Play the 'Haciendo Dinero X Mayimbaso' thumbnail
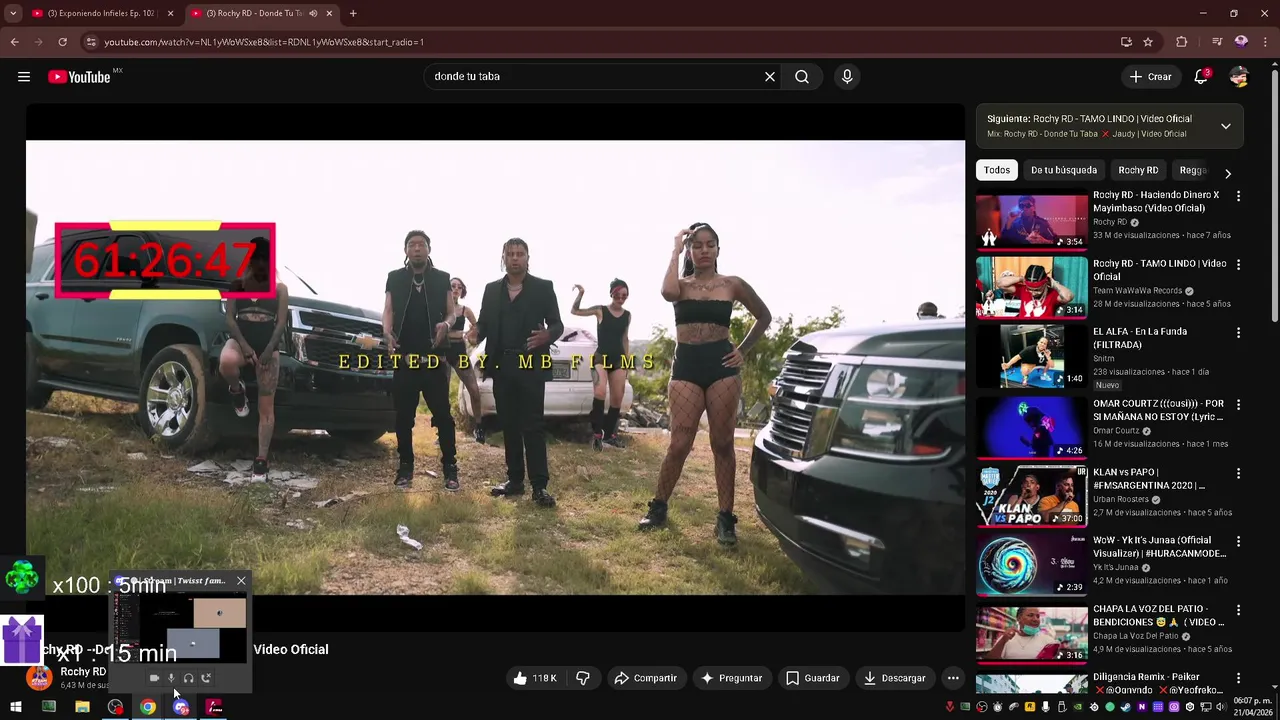The width and height of the screenshot is (1280, 720). (x=1031, y=220)
